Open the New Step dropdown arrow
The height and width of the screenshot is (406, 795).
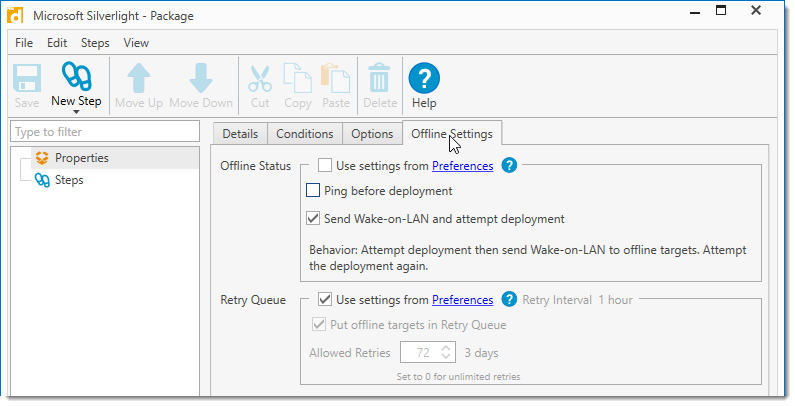tap(76, 112)
